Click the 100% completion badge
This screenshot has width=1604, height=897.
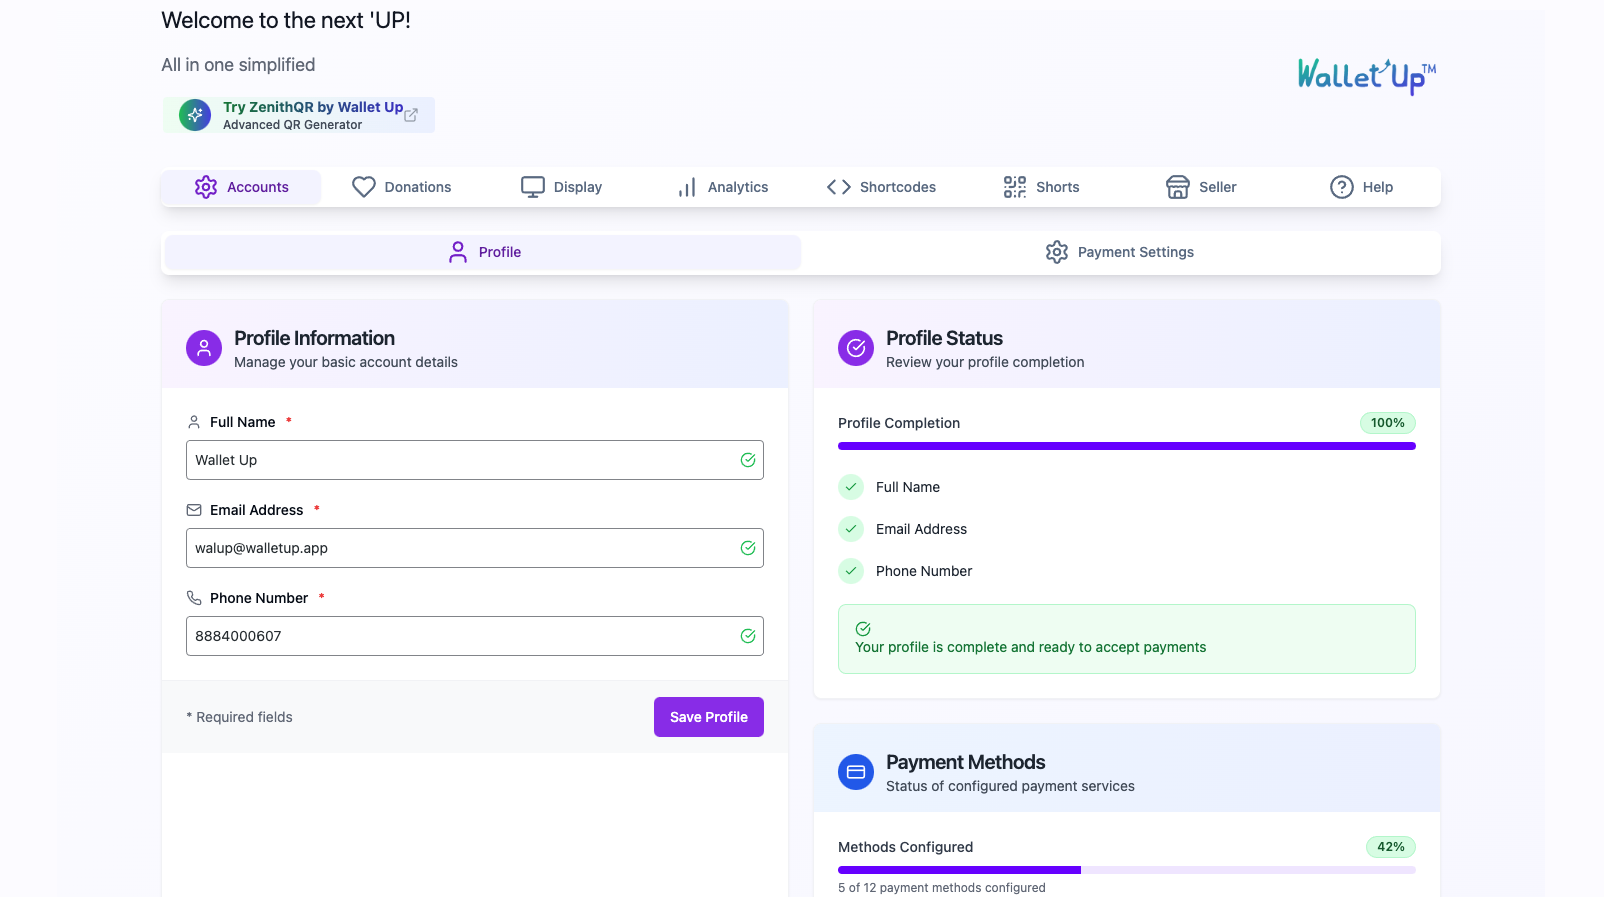coord(1388,423)
